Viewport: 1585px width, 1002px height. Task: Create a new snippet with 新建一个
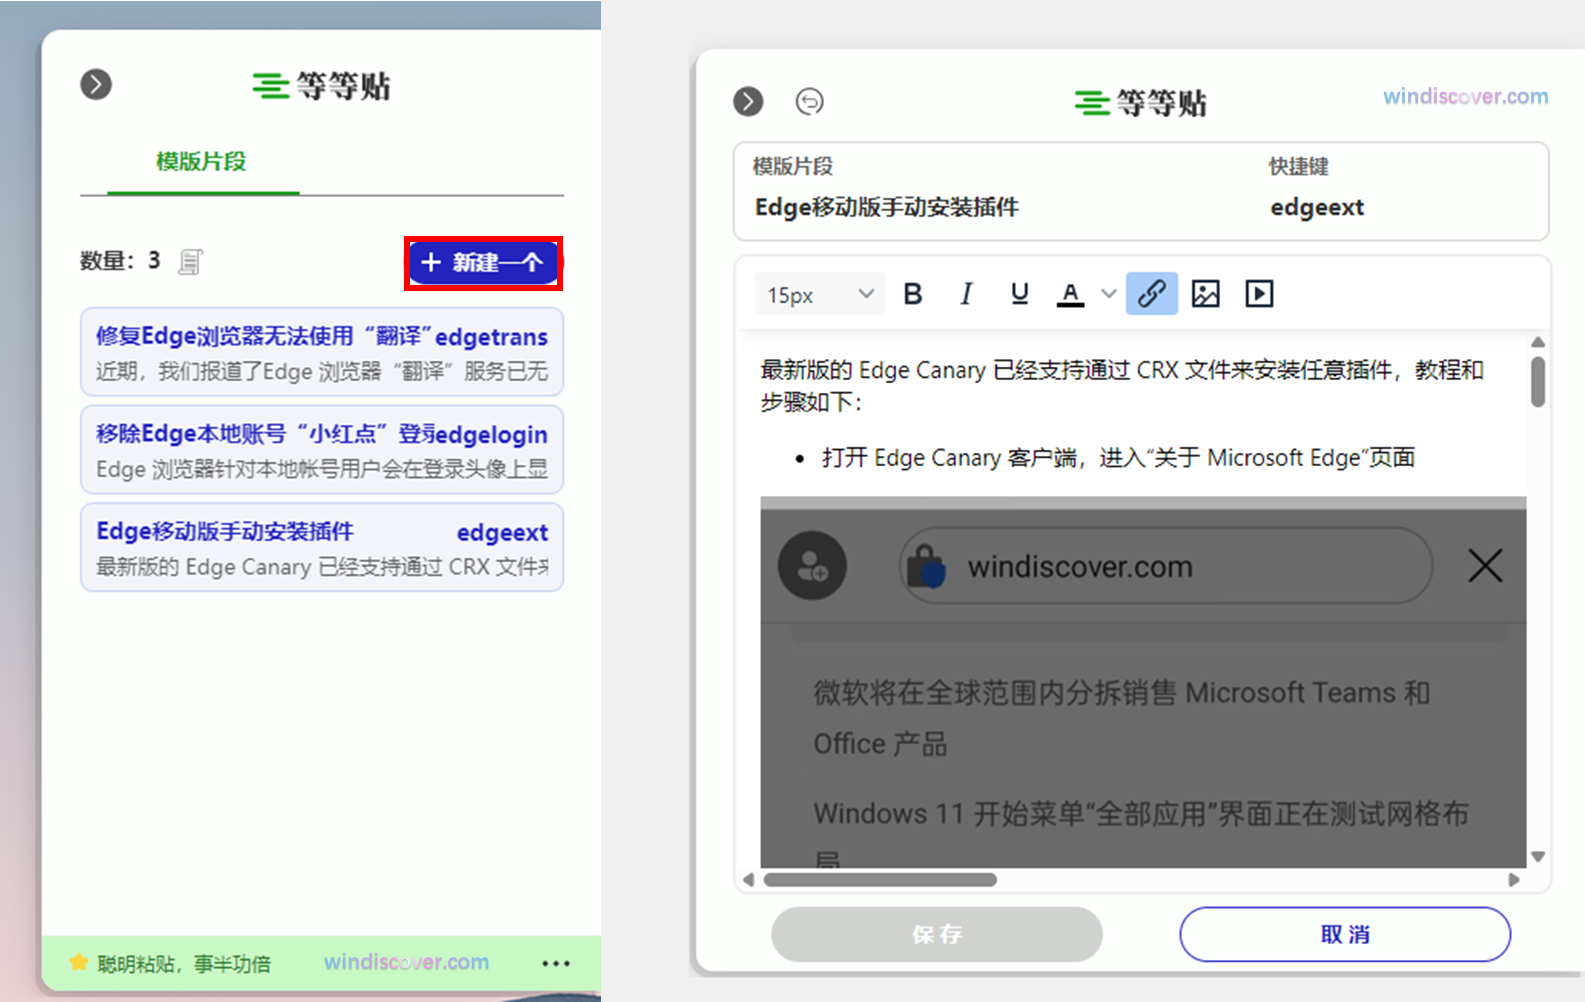(484, 263)
